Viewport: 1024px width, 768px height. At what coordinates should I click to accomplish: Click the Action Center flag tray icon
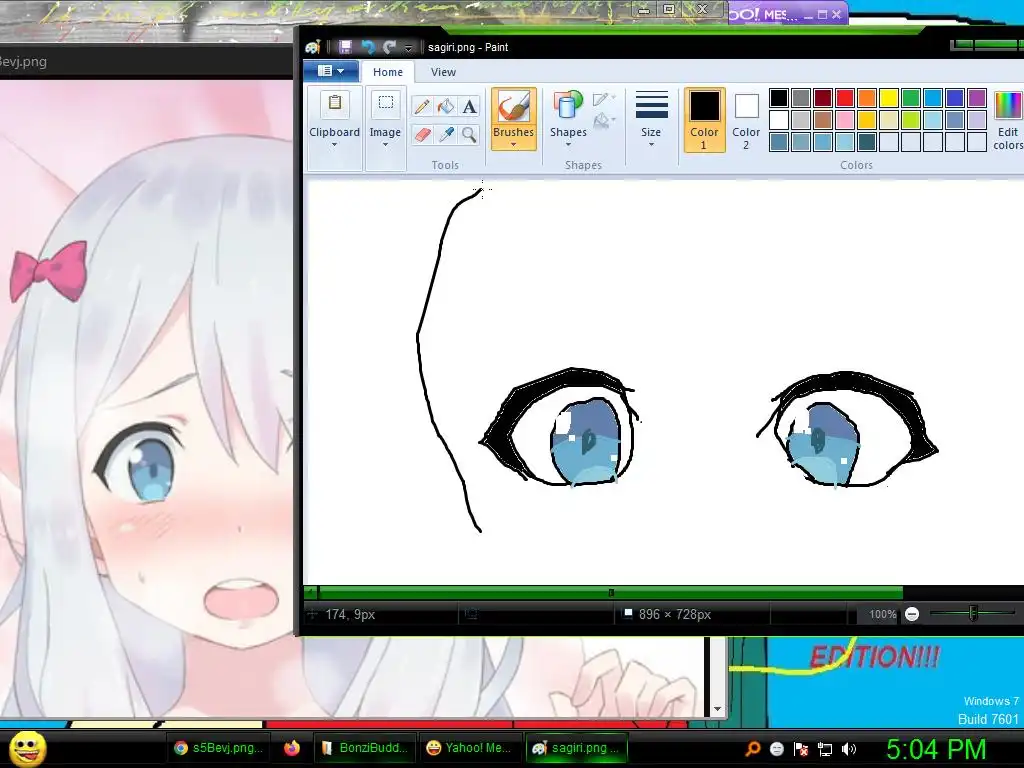point(801,749)
